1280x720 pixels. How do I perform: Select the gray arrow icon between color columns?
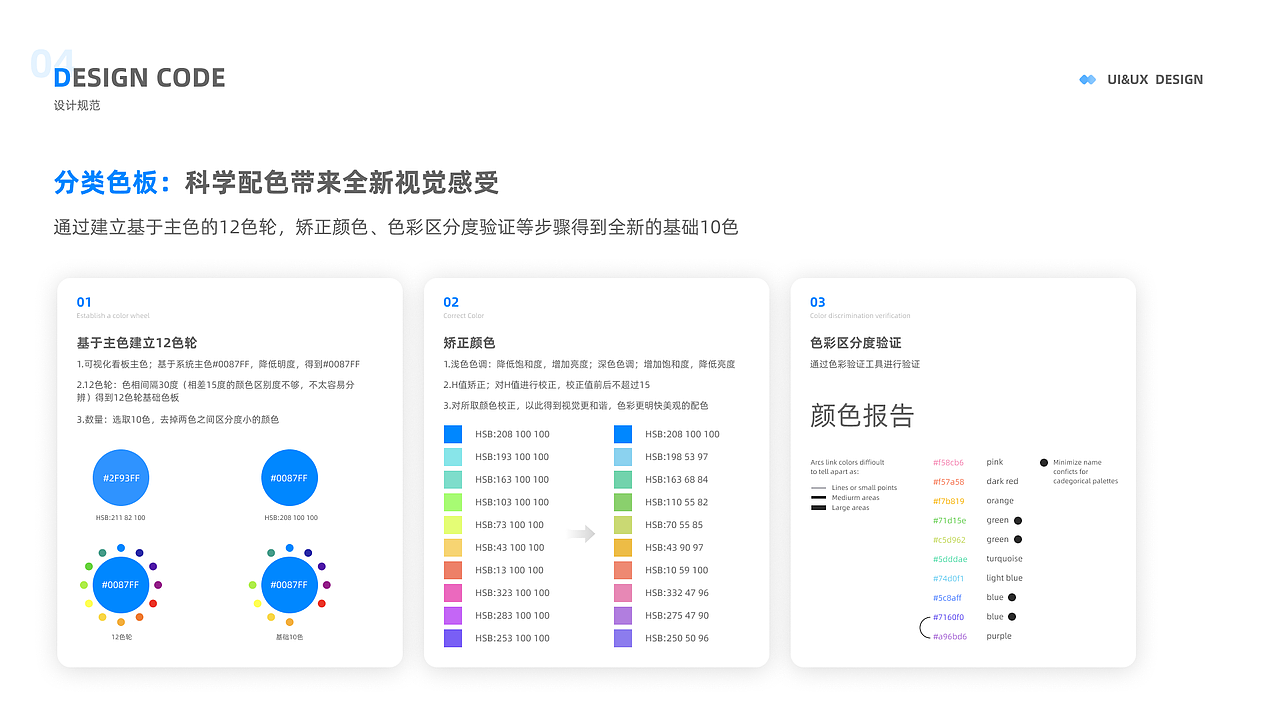(x=580, y=534)
